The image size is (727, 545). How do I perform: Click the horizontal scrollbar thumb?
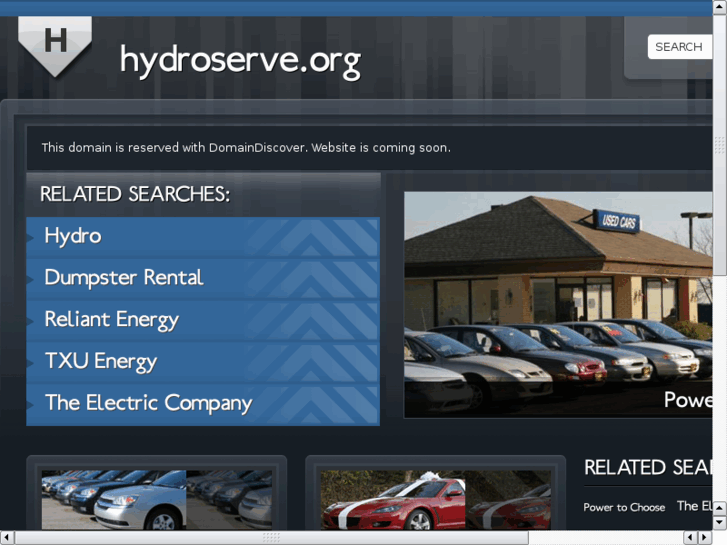click(x=271, y=538)
